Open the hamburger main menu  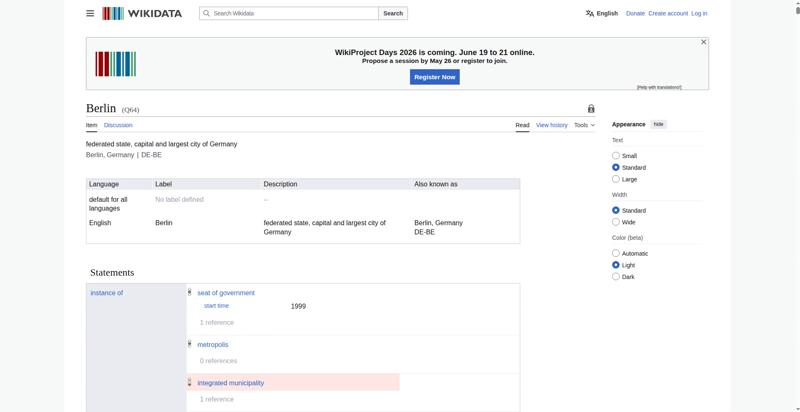click(x=90, y=13)
